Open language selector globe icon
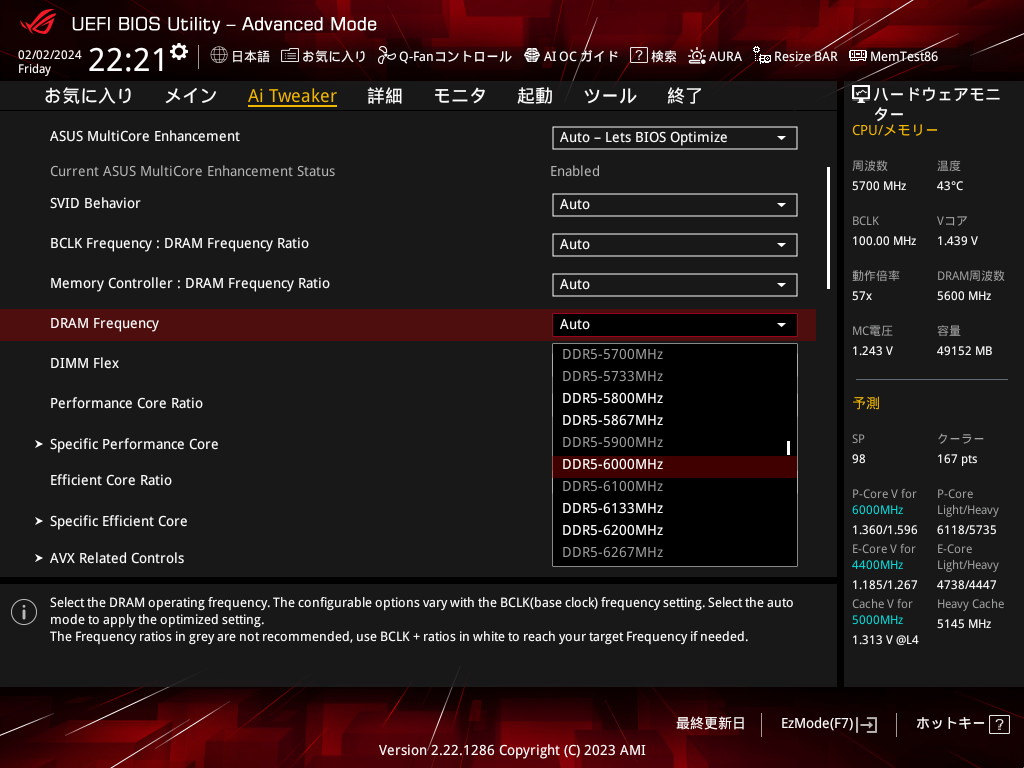 (219, 56)
